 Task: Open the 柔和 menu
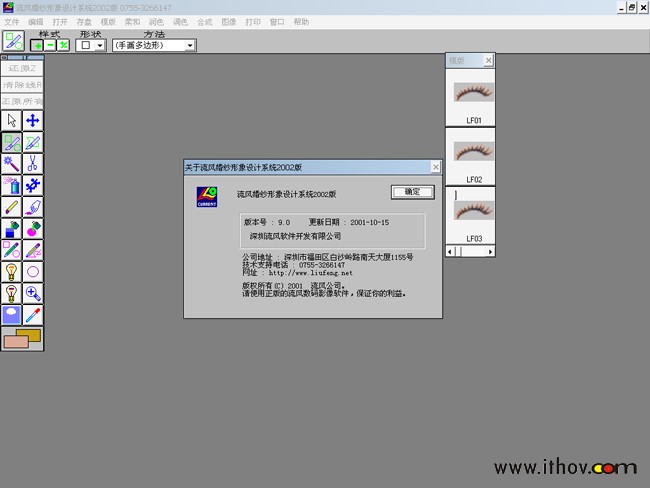(x=132, y=22)
